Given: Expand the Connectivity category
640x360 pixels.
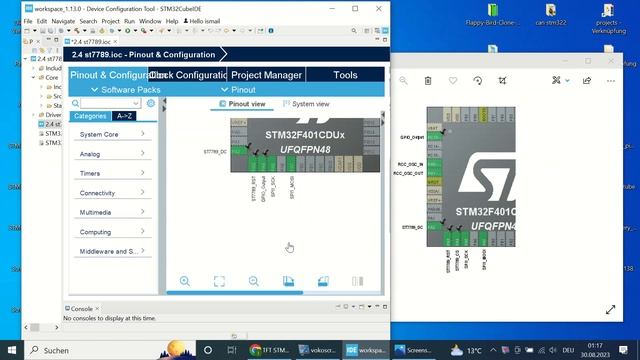Looking at the screenshot, I should point(112,193).
